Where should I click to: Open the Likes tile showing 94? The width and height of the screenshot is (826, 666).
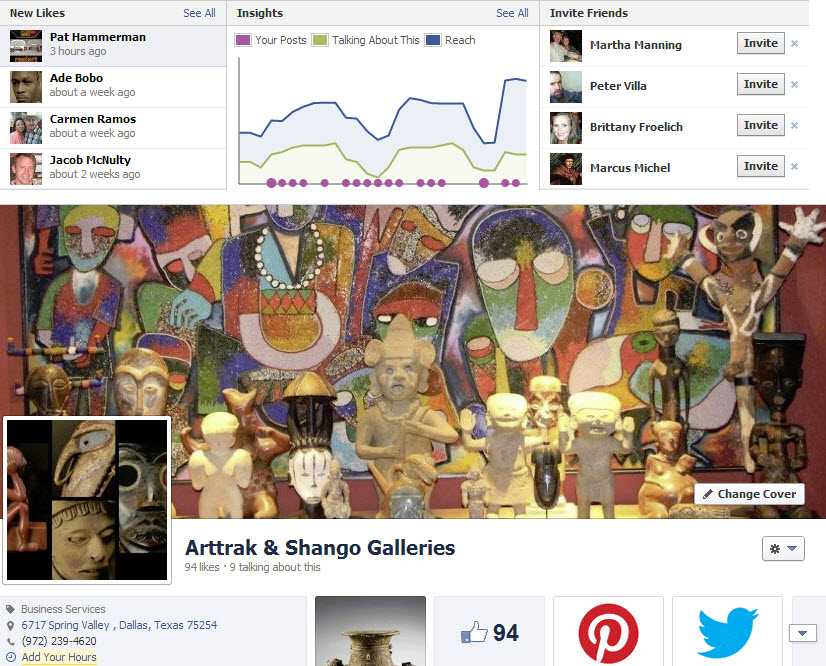pyautogui.click(x=489, y=631)
